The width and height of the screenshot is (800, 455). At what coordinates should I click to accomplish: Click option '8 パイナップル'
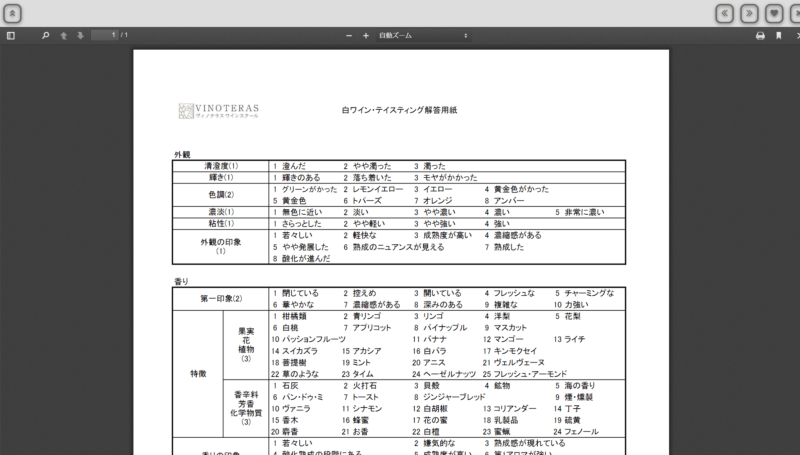pos(440,327)
